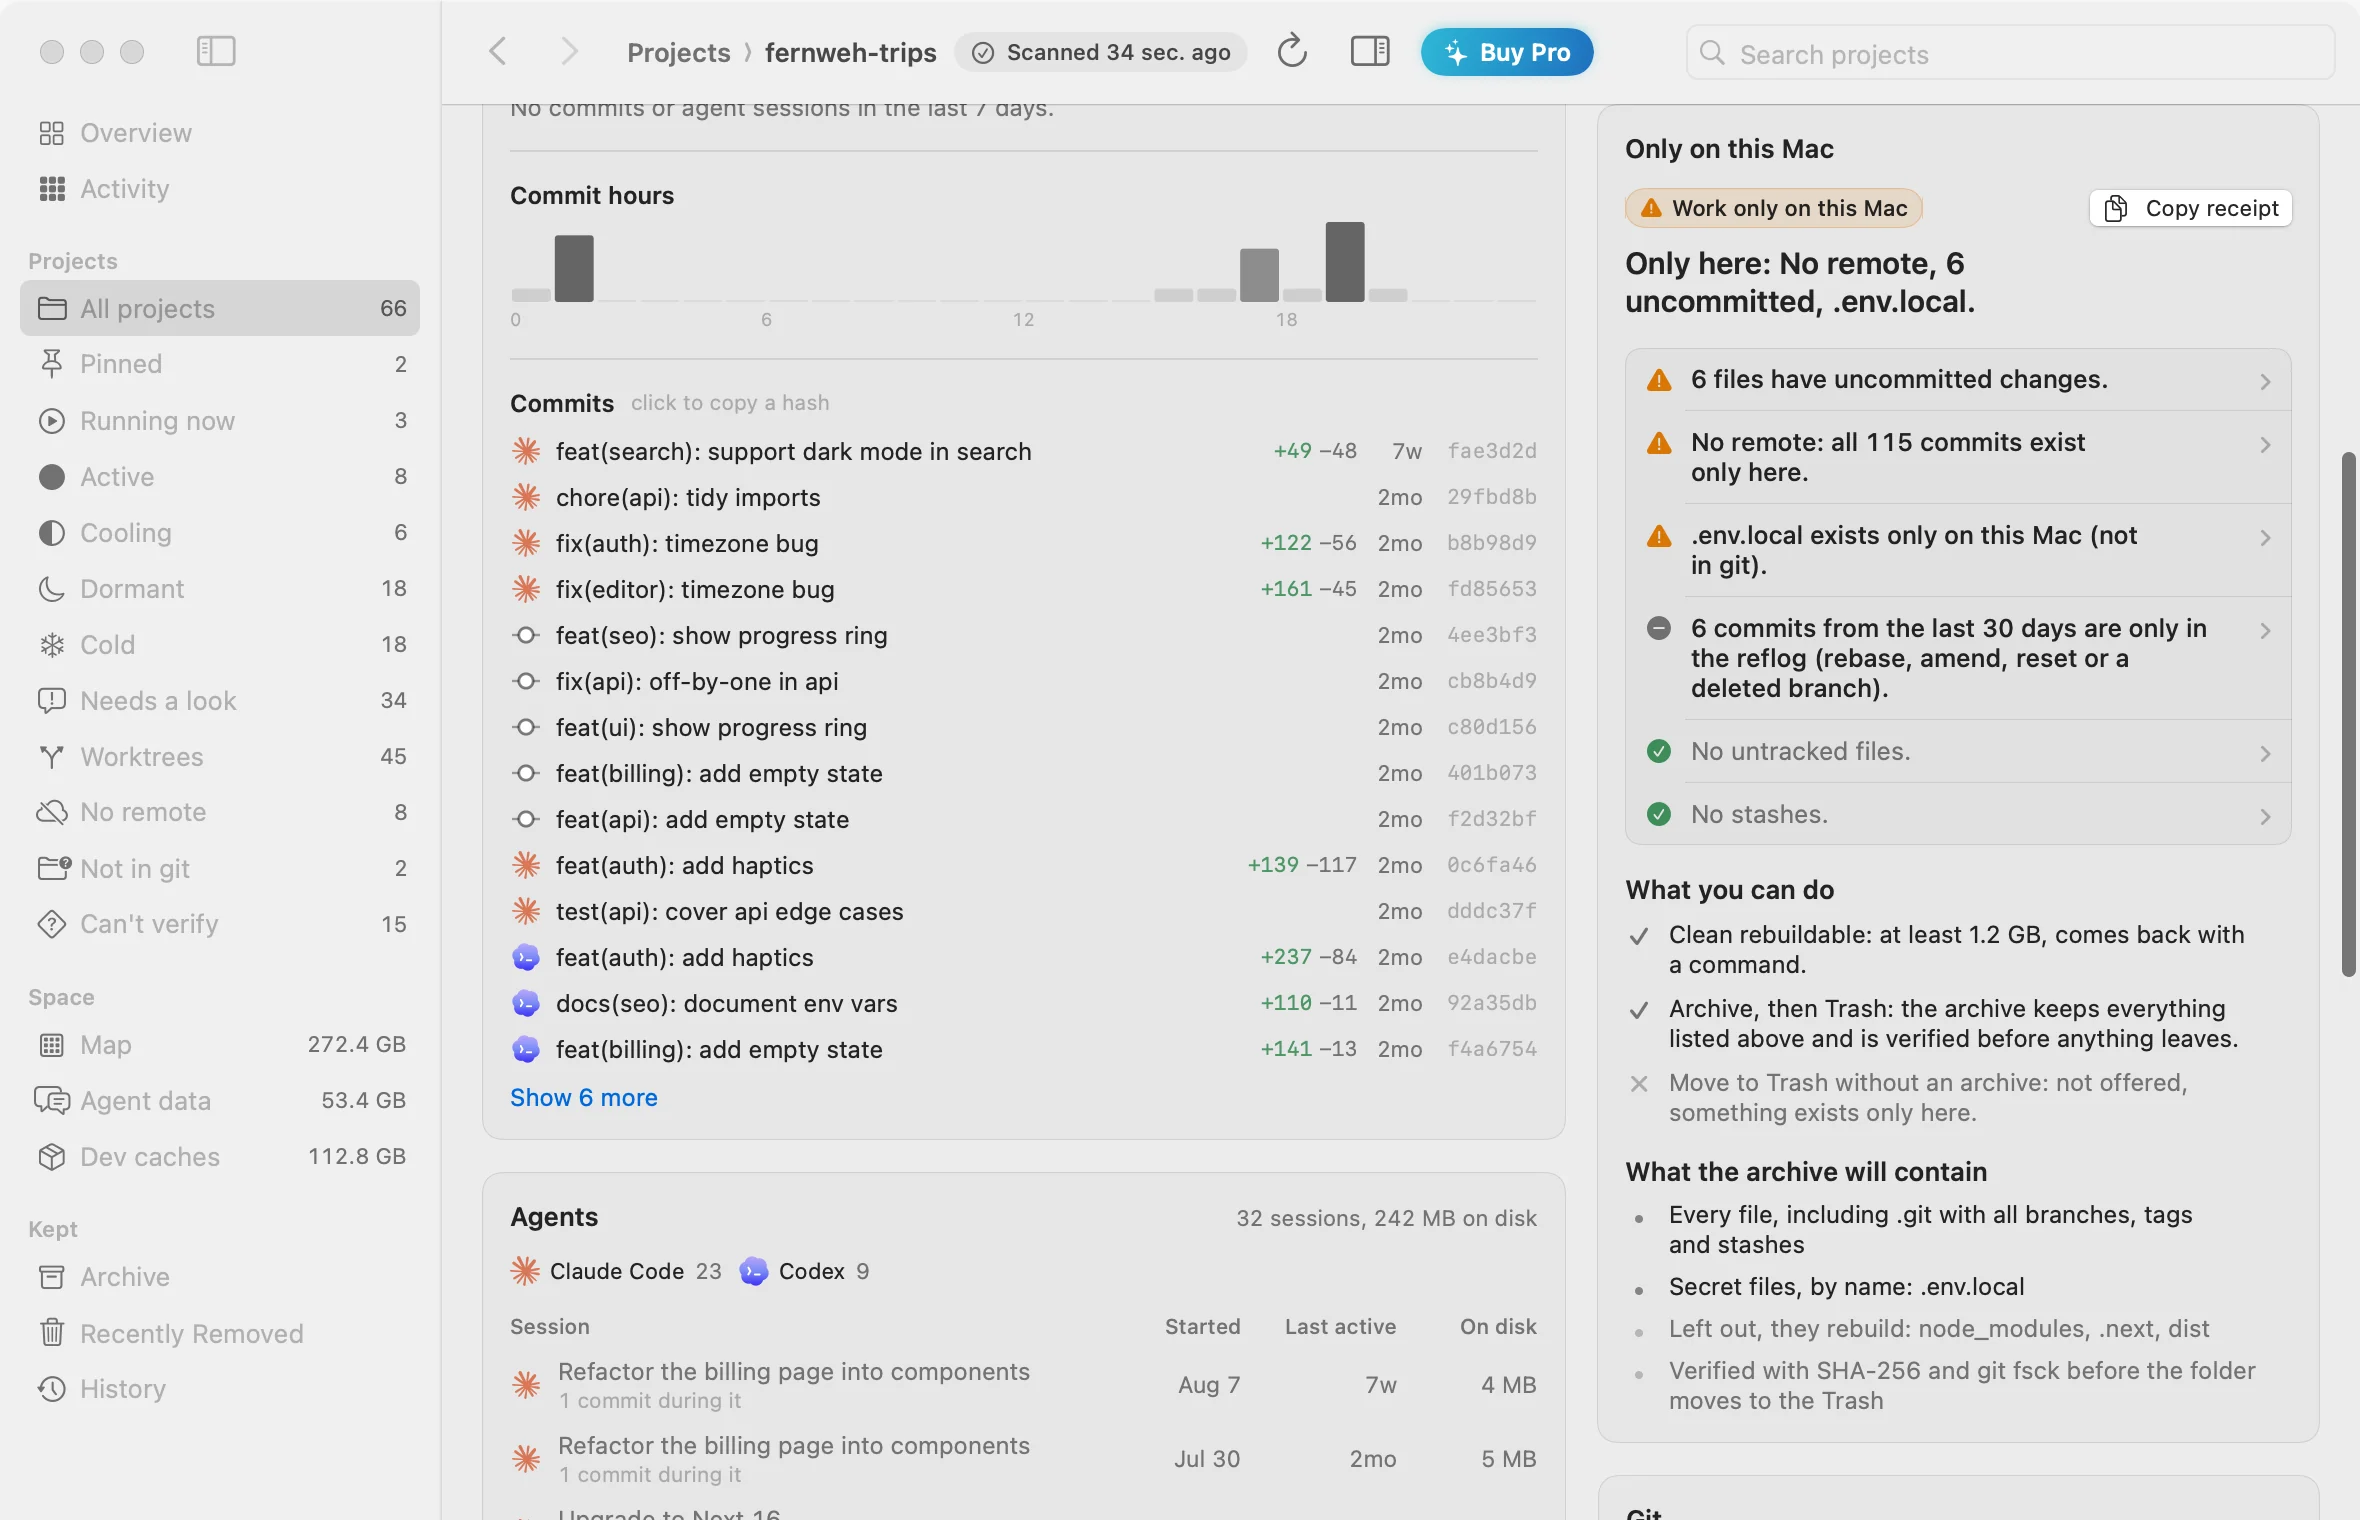Select the Codex agent filter chip
The width and height of the screenshot is (2360, 1520).
coord(804,1271)
